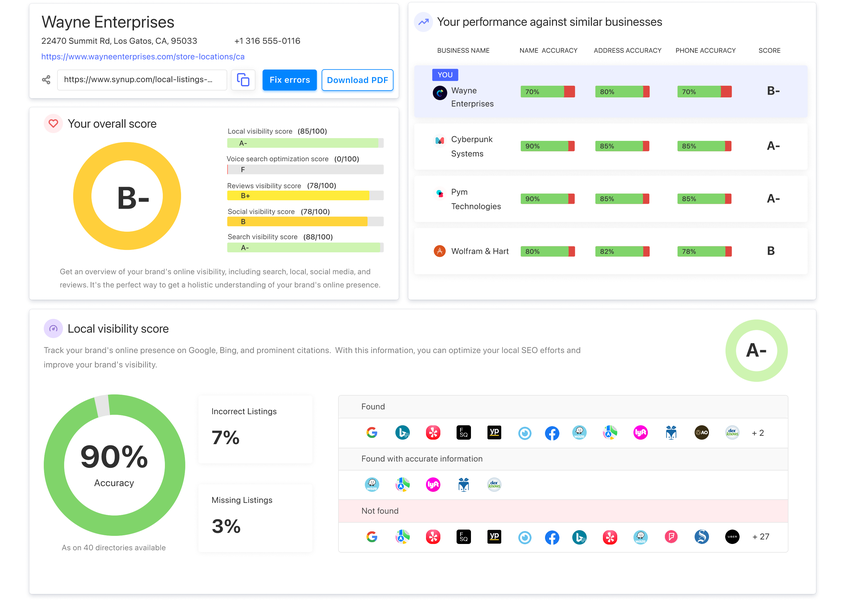The image size is (843, 600).
Task: Open the Waze icon in the Found row
Action: click(579, 432)
